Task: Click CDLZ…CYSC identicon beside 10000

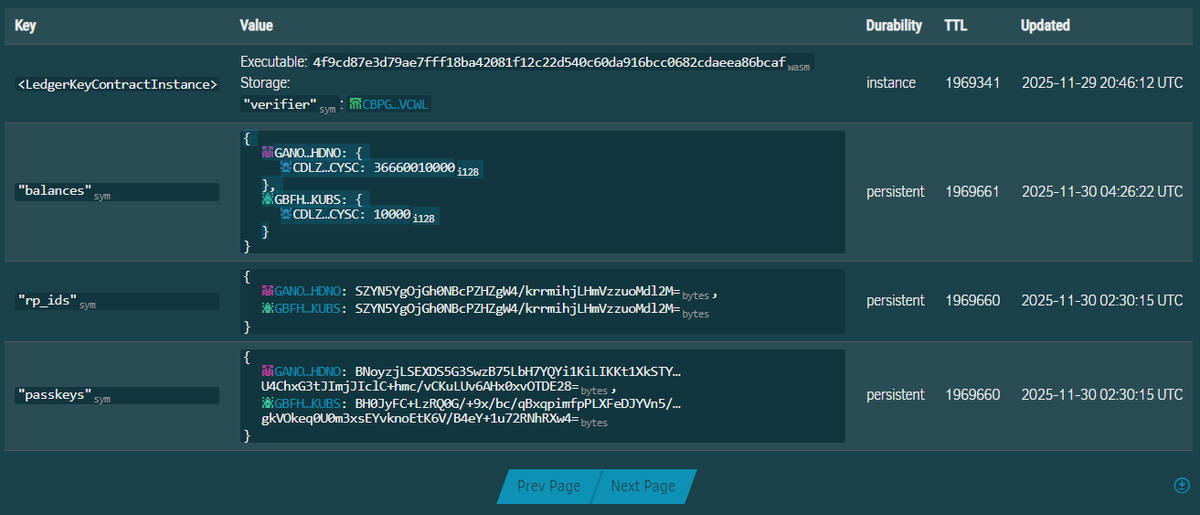Action: coord(285,216)
